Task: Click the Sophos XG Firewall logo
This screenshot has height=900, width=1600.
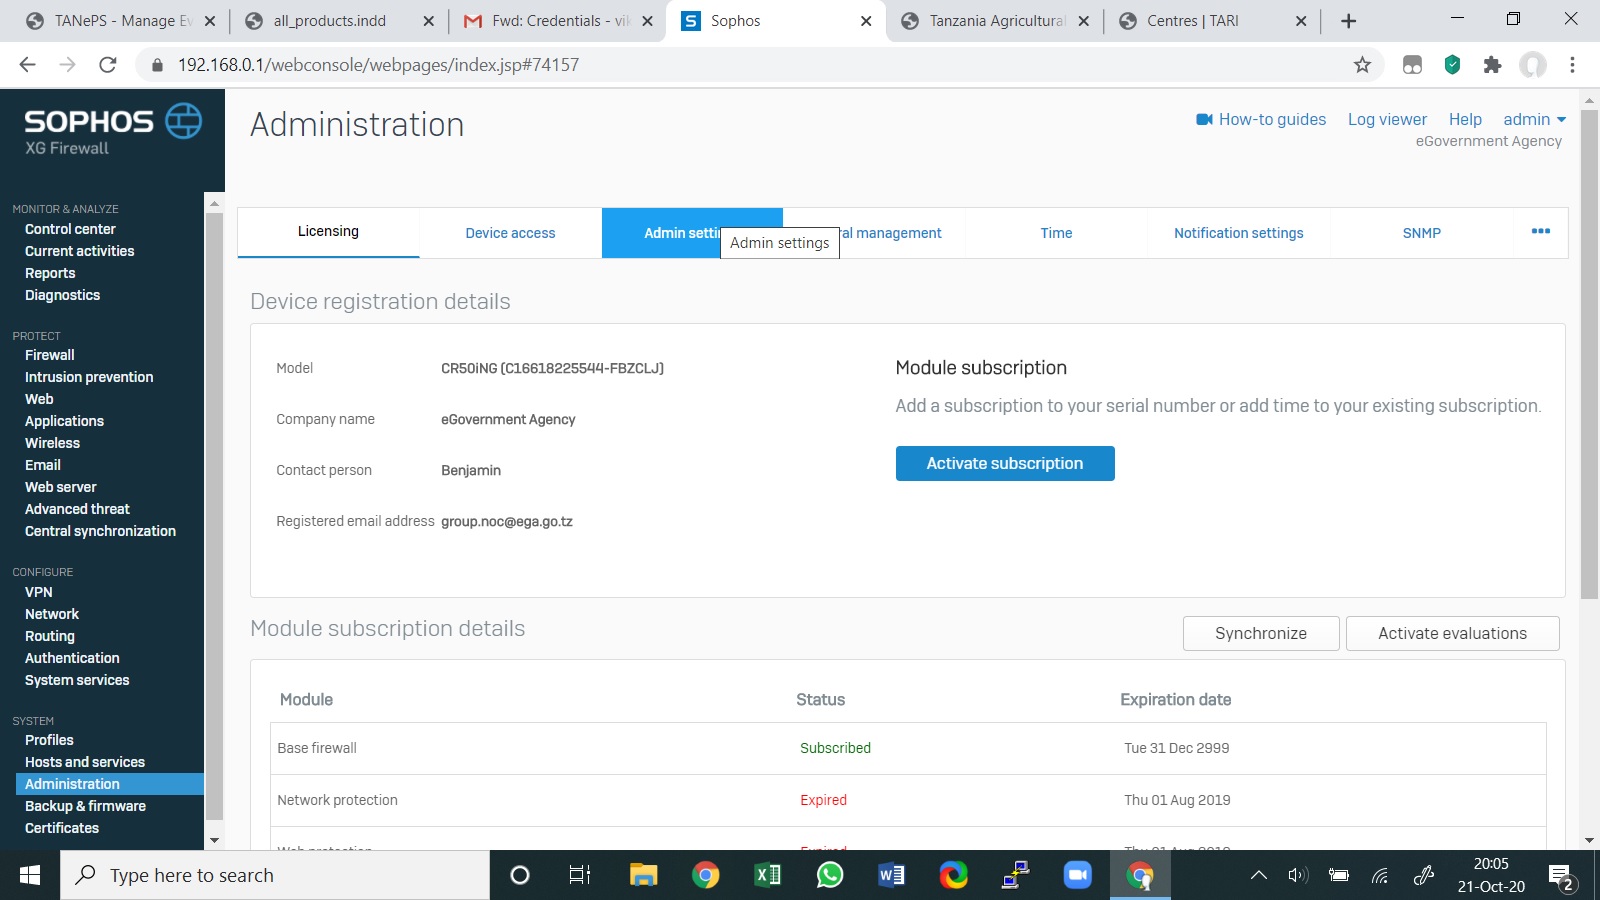Action: click(112, 130)
